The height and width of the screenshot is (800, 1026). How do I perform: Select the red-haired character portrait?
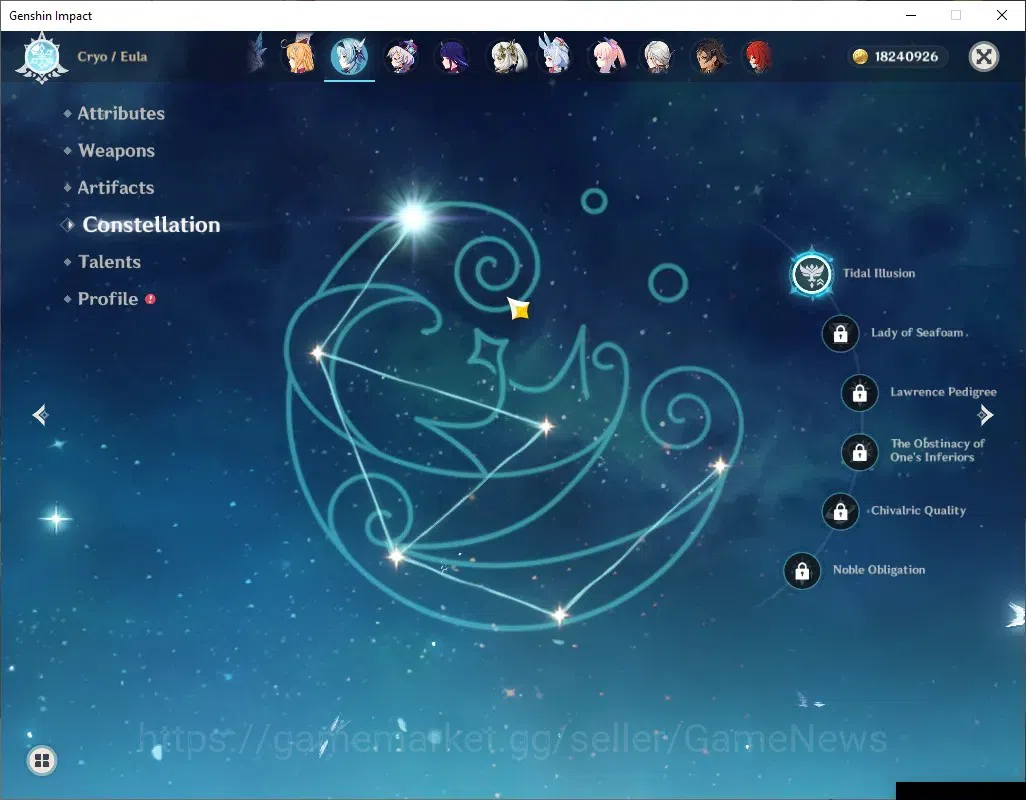pyautogui.click(x=758, y=56)
